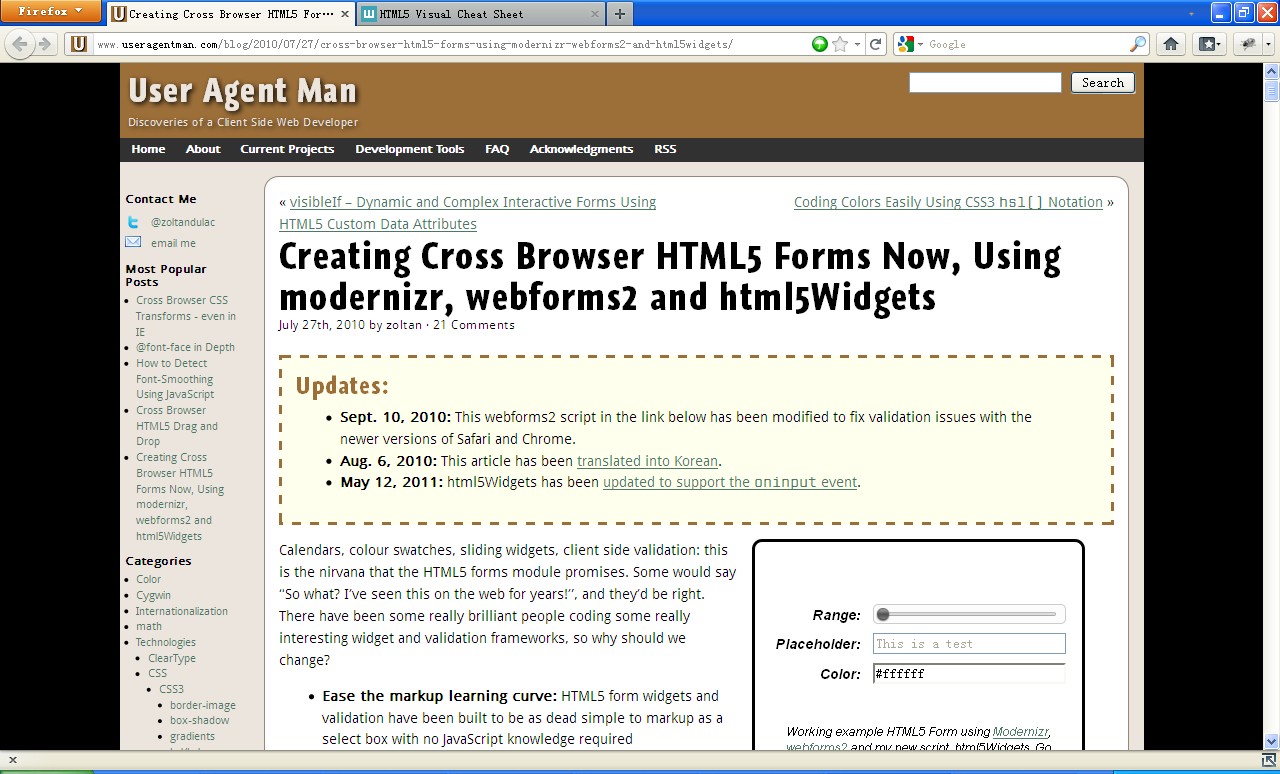Switch to HTML5 Visual Cheat Sheet tab
Viewport: 1280px width, 774px height.
(482, 14)
